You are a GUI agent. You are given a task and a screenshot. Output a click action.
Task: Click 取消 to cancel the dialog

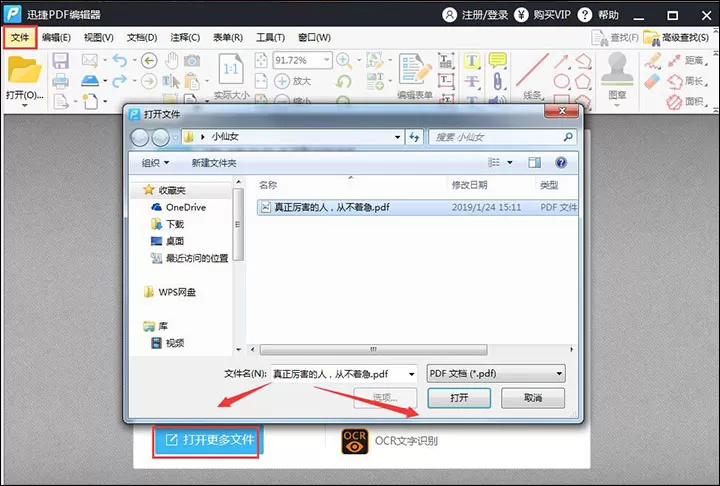point(533,398)
